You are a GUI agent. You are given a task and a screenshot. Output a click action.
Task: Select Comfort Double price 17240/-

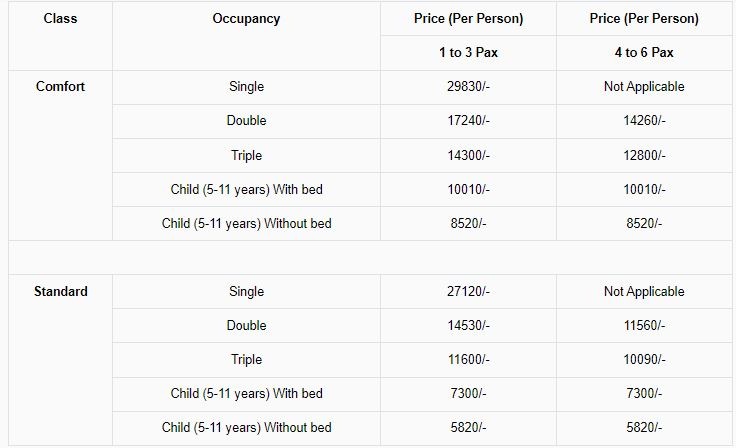click(x=468, y=120)
